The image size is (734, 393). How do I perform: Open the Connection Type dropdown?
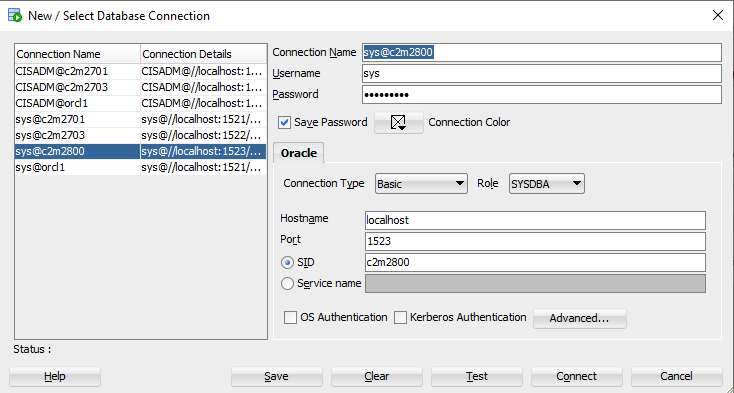tap(421, 184)
